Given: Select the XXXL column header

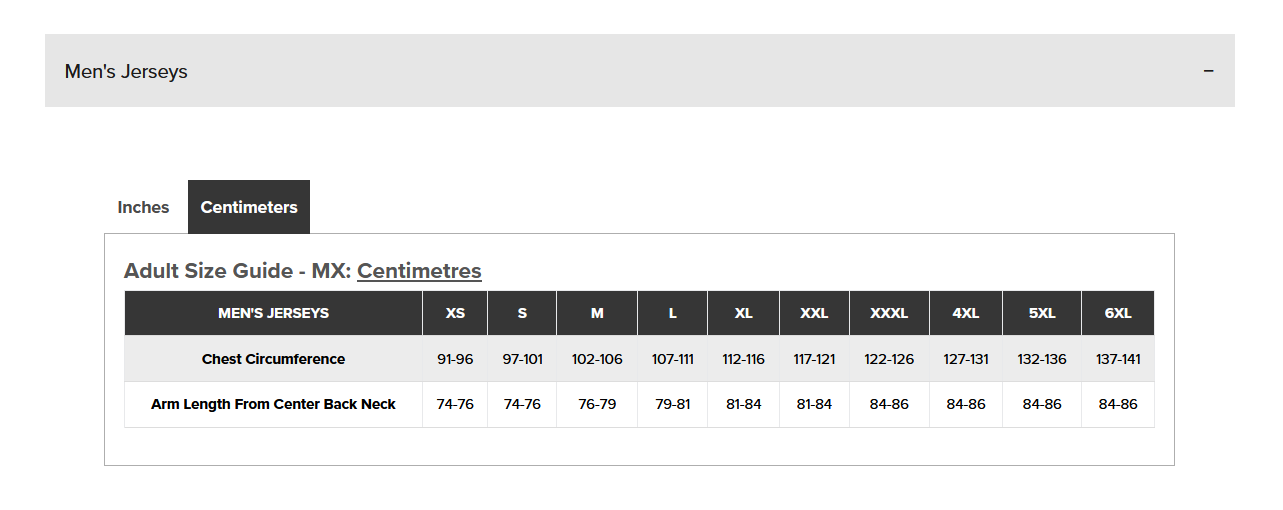Looking at the screenshot, I should pyautogui.click(x=889, y=313).
